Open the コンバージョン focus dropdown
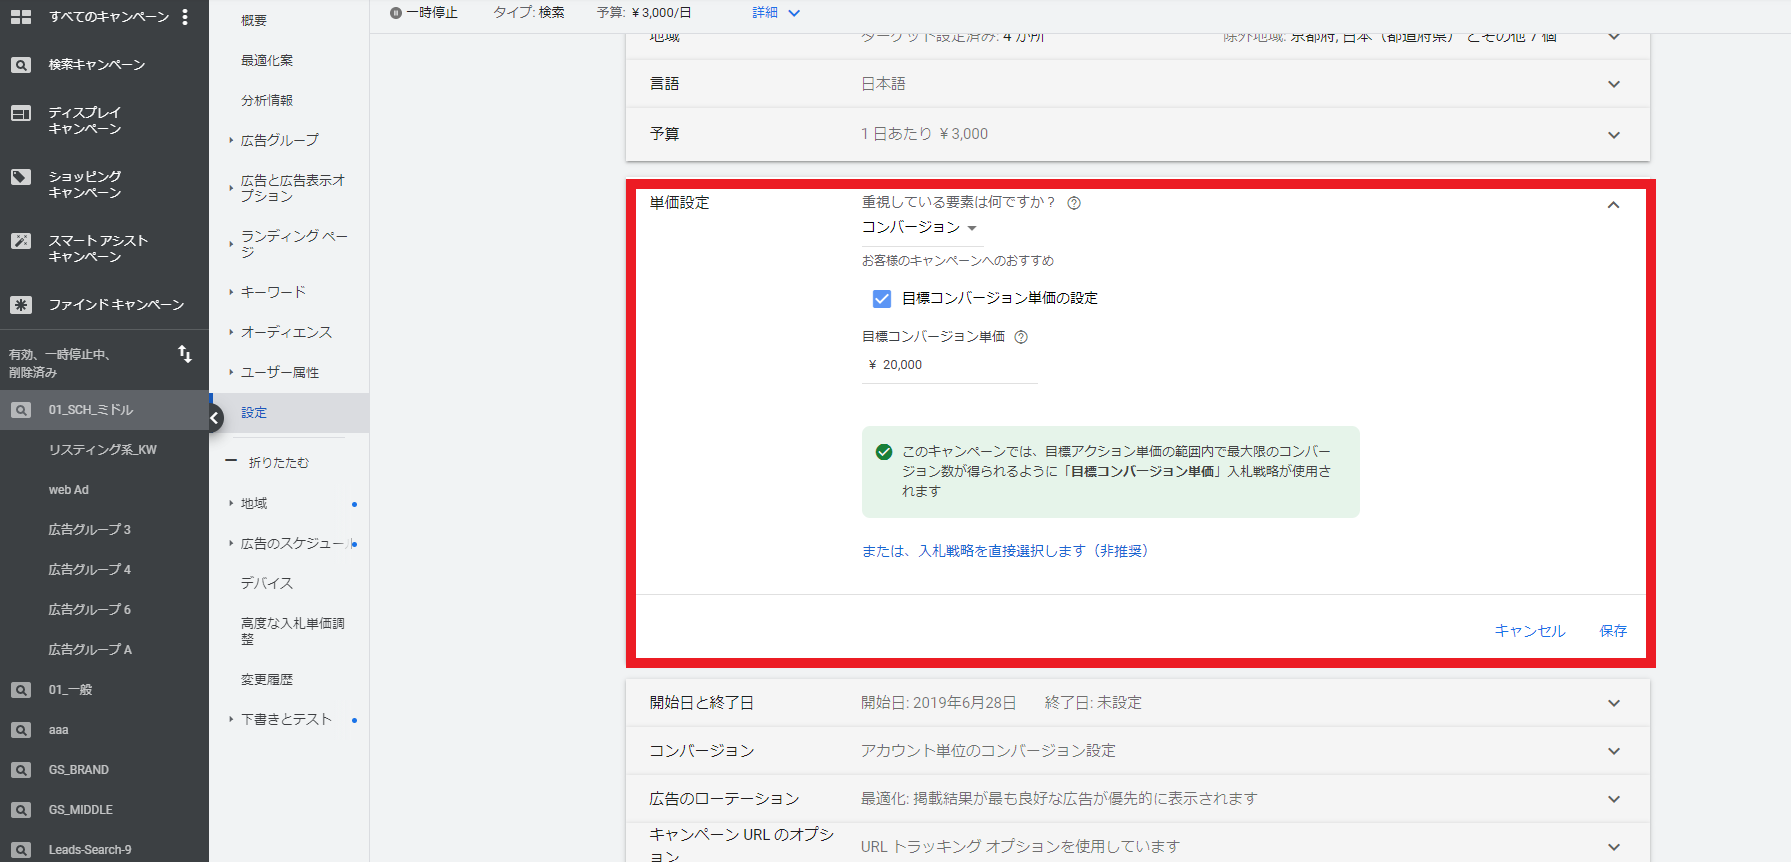 [x=920, y=228]
